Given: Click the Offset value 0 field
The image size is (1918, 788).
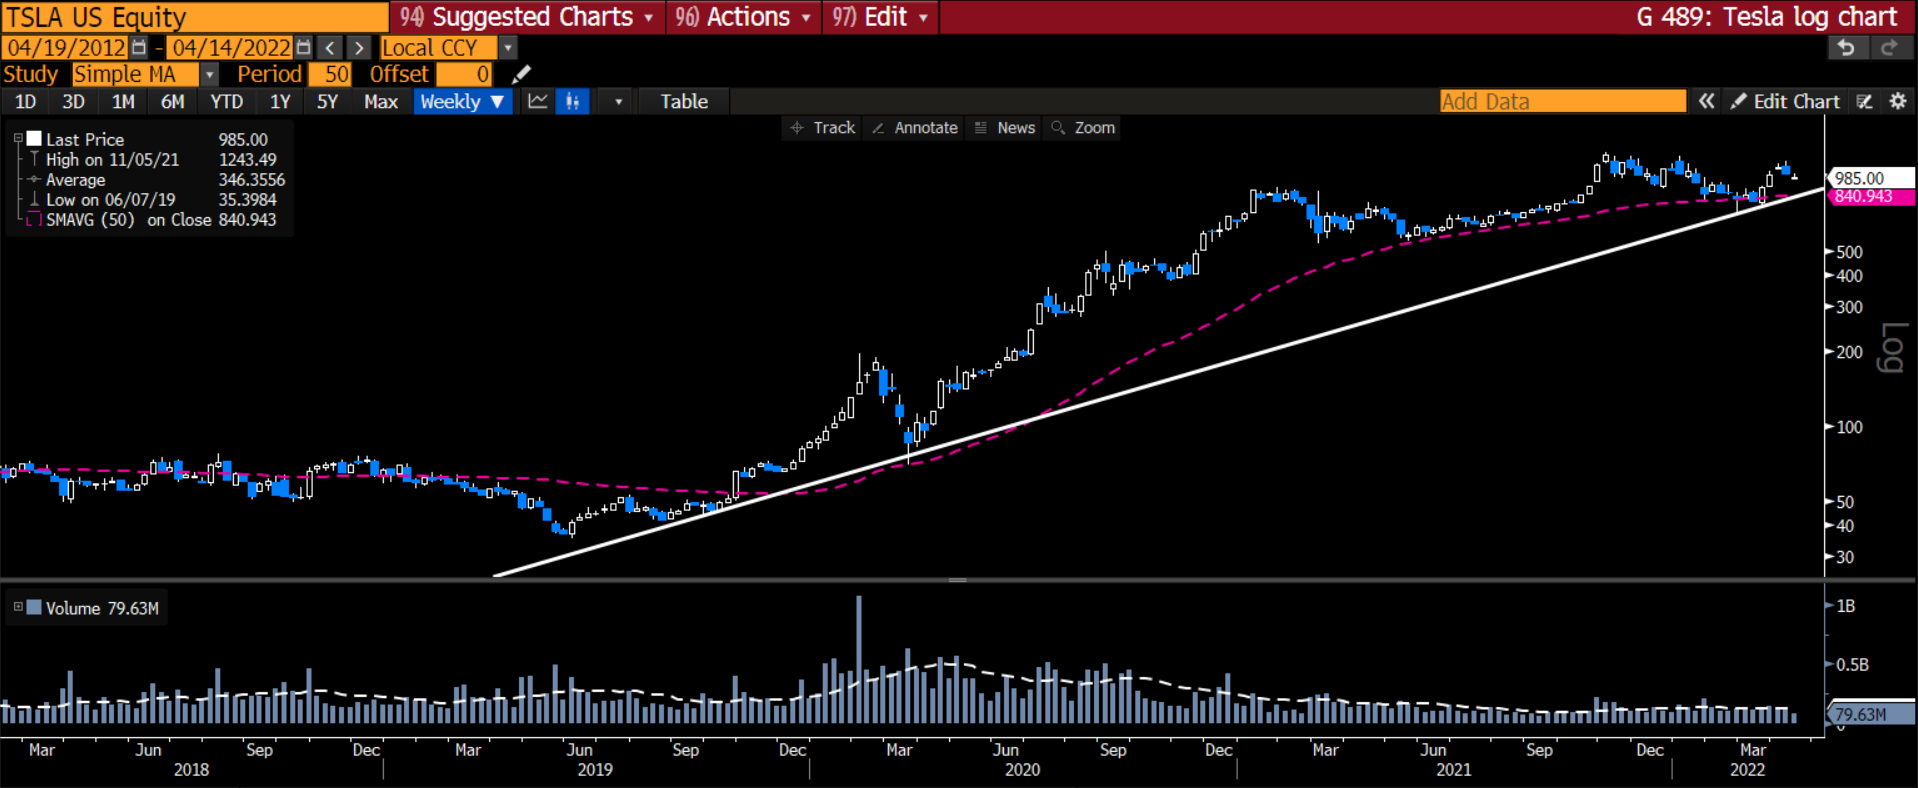Looking at the screenshot, I should tap(465, 74).
